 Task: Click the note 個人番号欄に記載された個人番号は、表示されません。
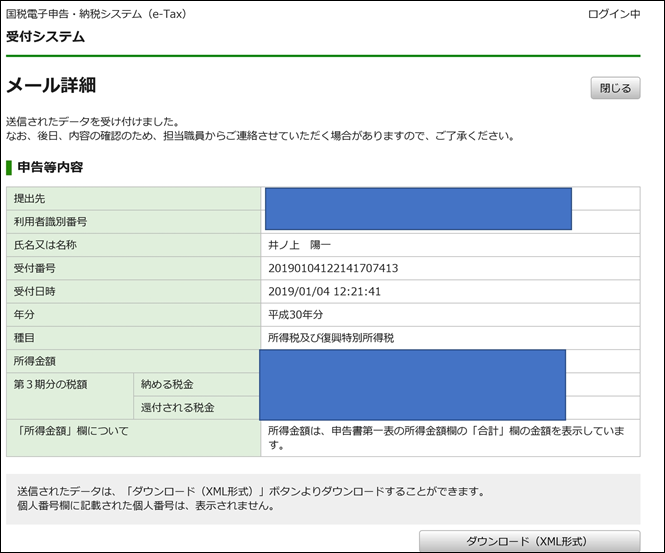coord(146,506)
